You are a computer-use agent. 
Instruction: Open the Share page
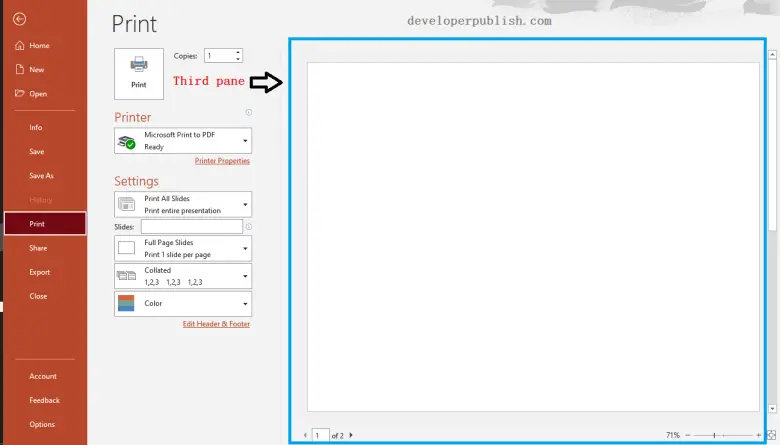click(x=38, y=248)
